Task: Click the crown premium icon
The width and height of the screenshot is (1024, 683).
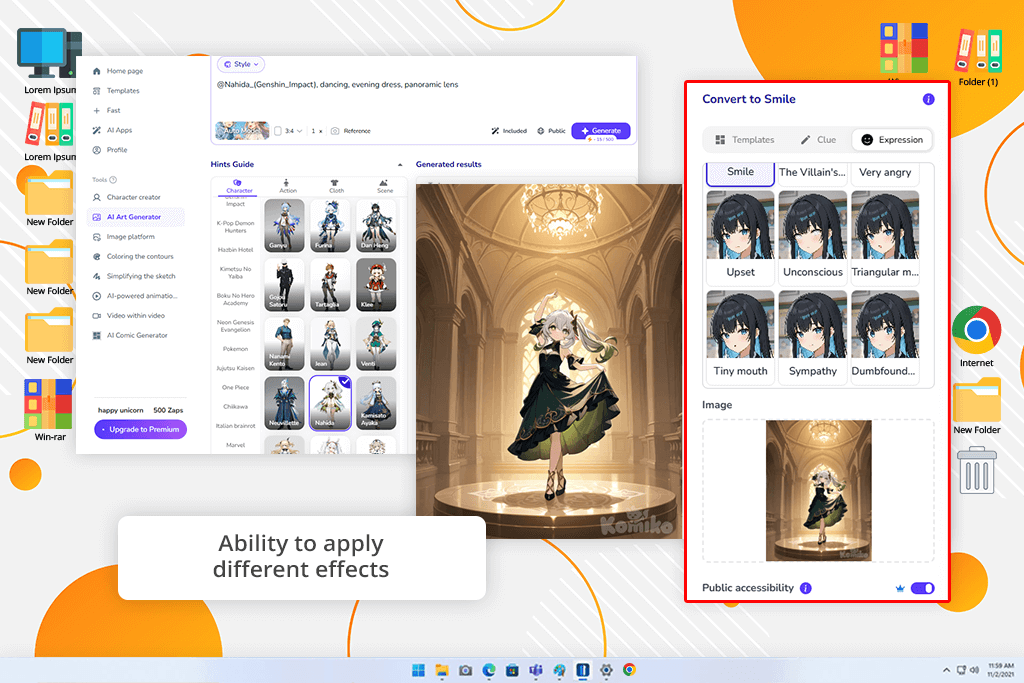Action: tap(900, 588)
